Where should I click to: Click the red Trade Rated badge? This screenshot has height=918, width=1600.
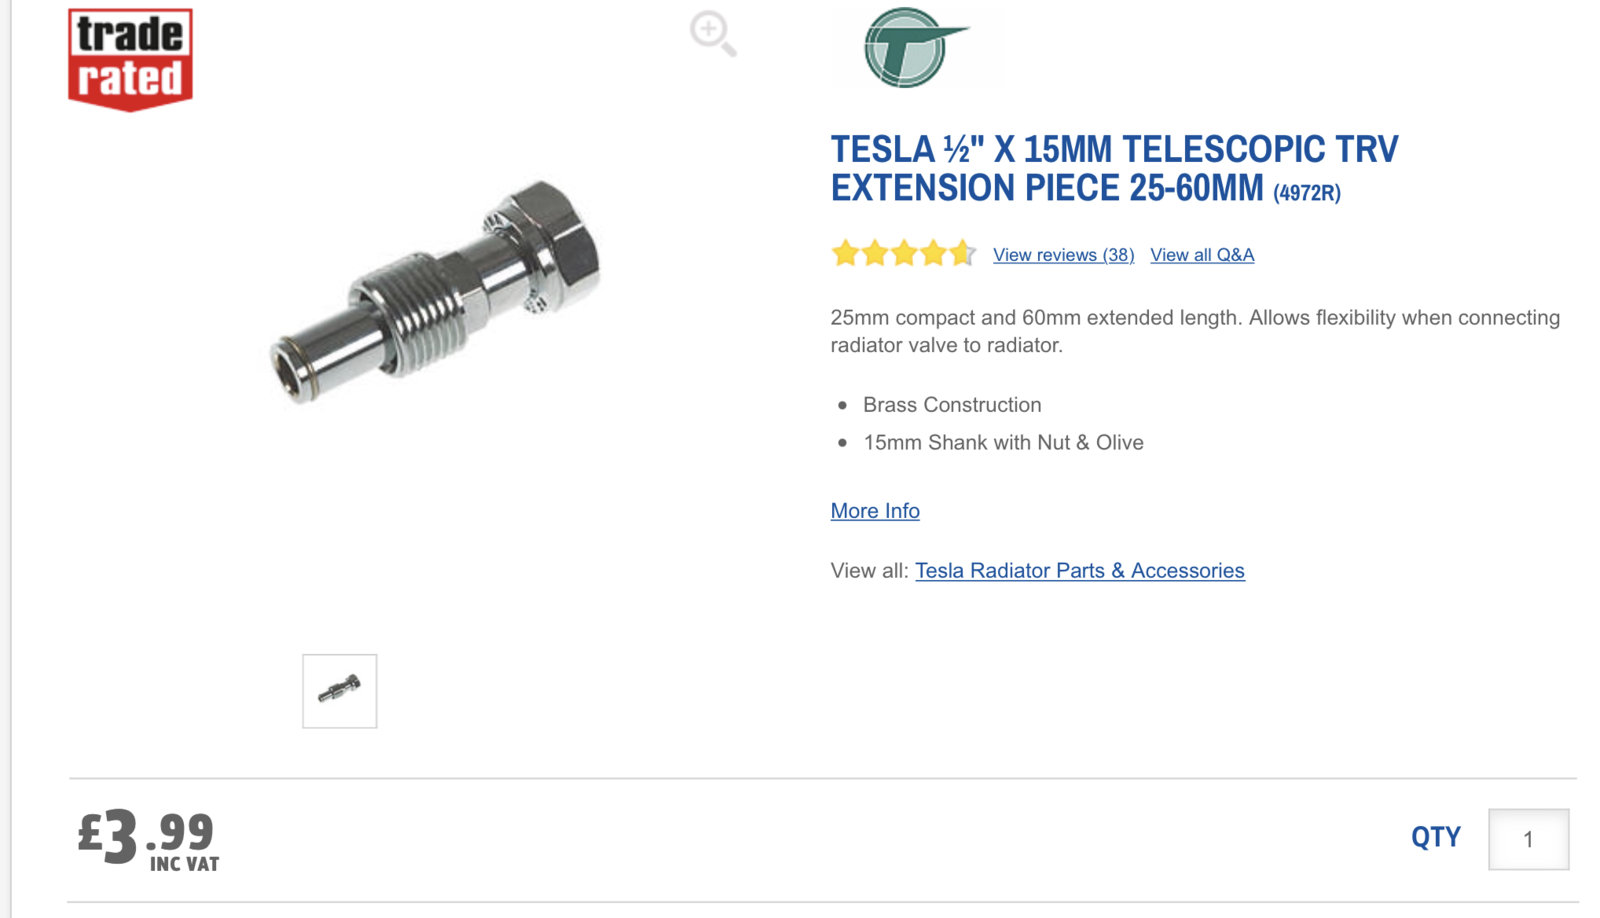point(130,59)
